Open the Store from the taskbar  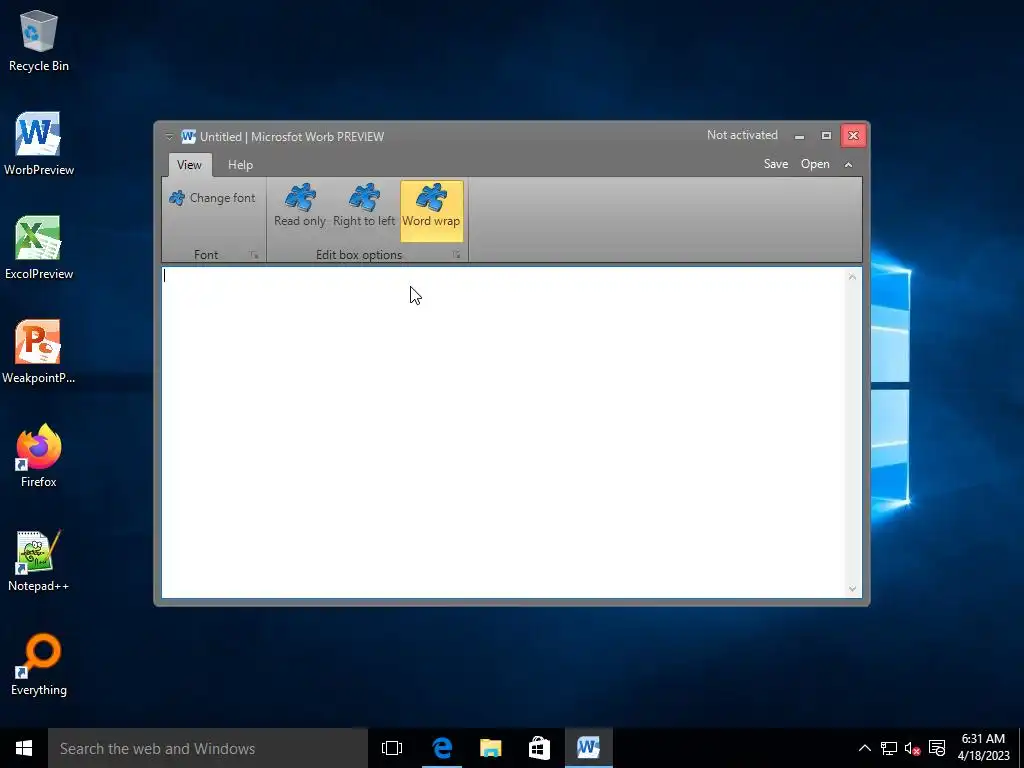[x=539, y=748]
